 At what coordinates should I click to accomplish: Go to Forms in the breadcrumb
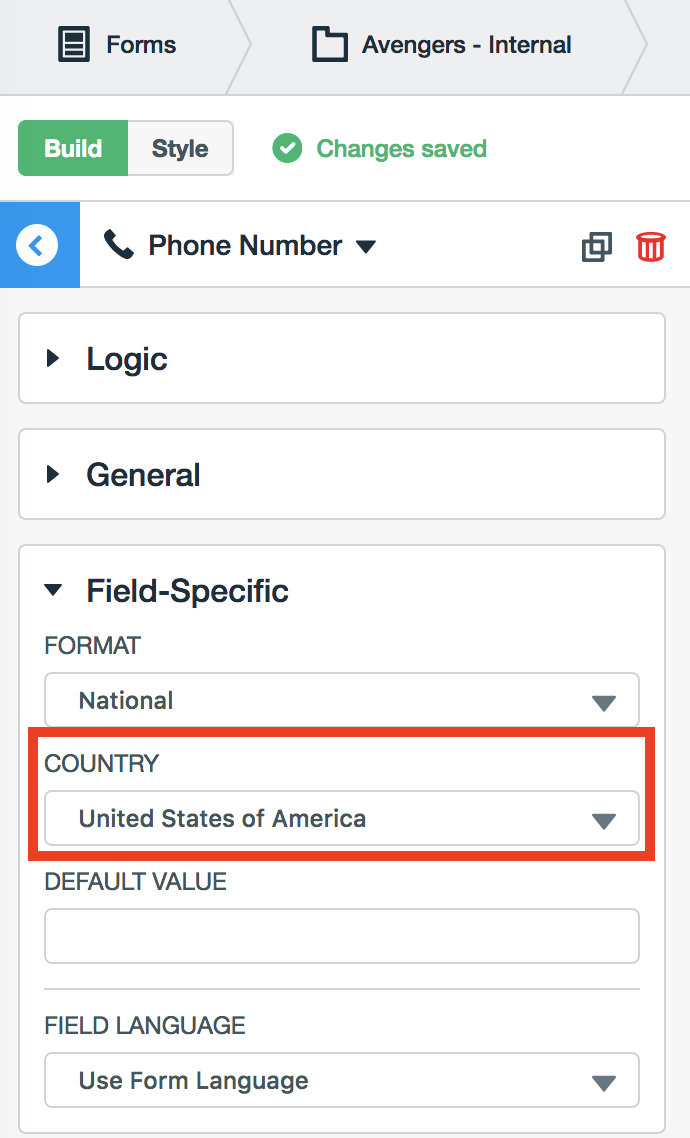point(140,45)
